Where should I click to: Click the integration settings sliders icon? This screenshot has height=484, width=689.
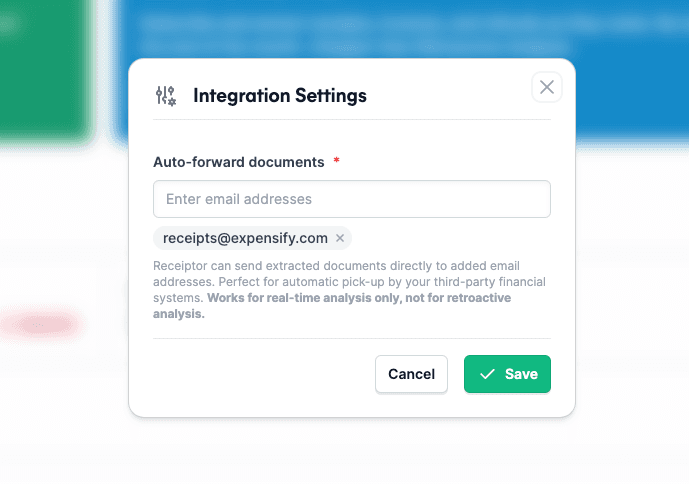coord(166,96)
